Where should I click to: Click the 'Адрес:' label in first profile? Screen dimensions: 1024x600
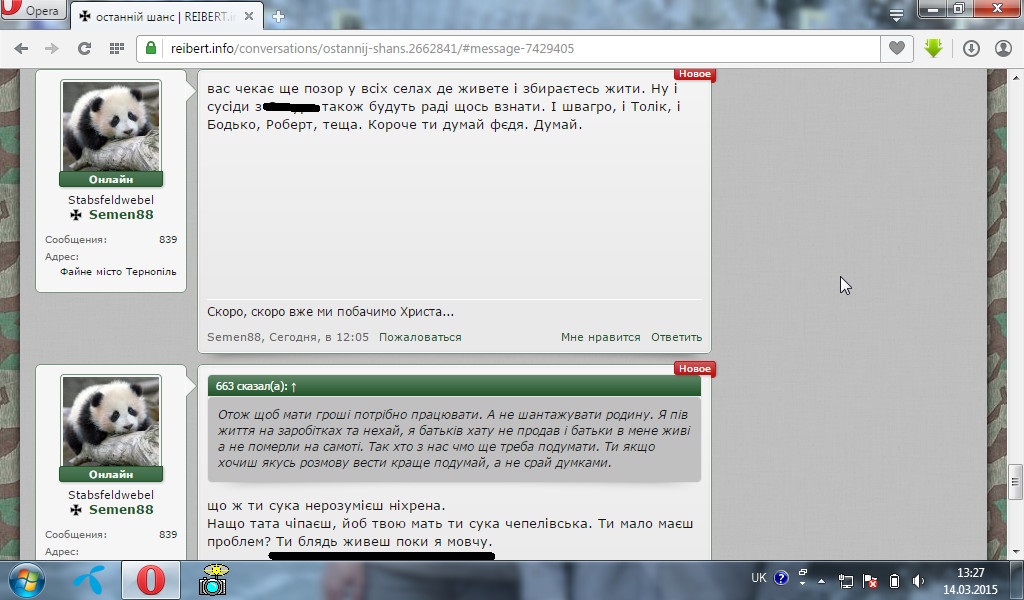62,257
